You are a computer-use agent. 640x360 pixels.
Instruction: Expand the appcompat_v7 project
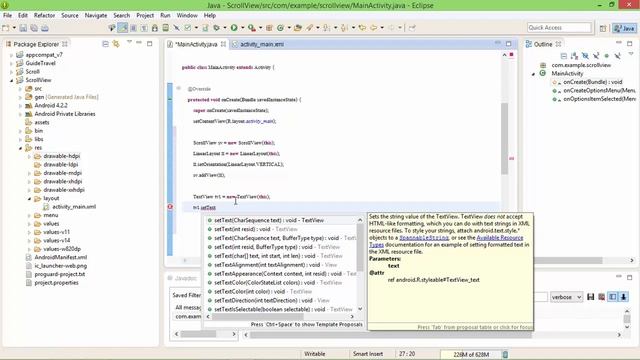(11, 55)
